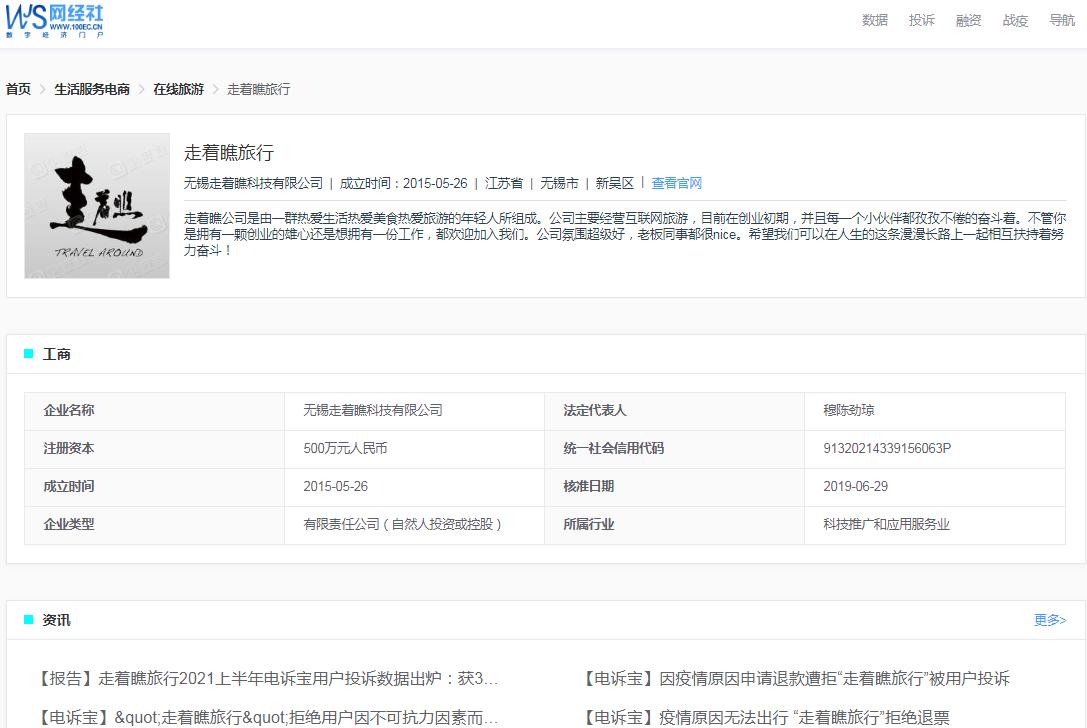Open the 战疫 section in top navigation
1087x728 pixels.
pos(1015,20)
